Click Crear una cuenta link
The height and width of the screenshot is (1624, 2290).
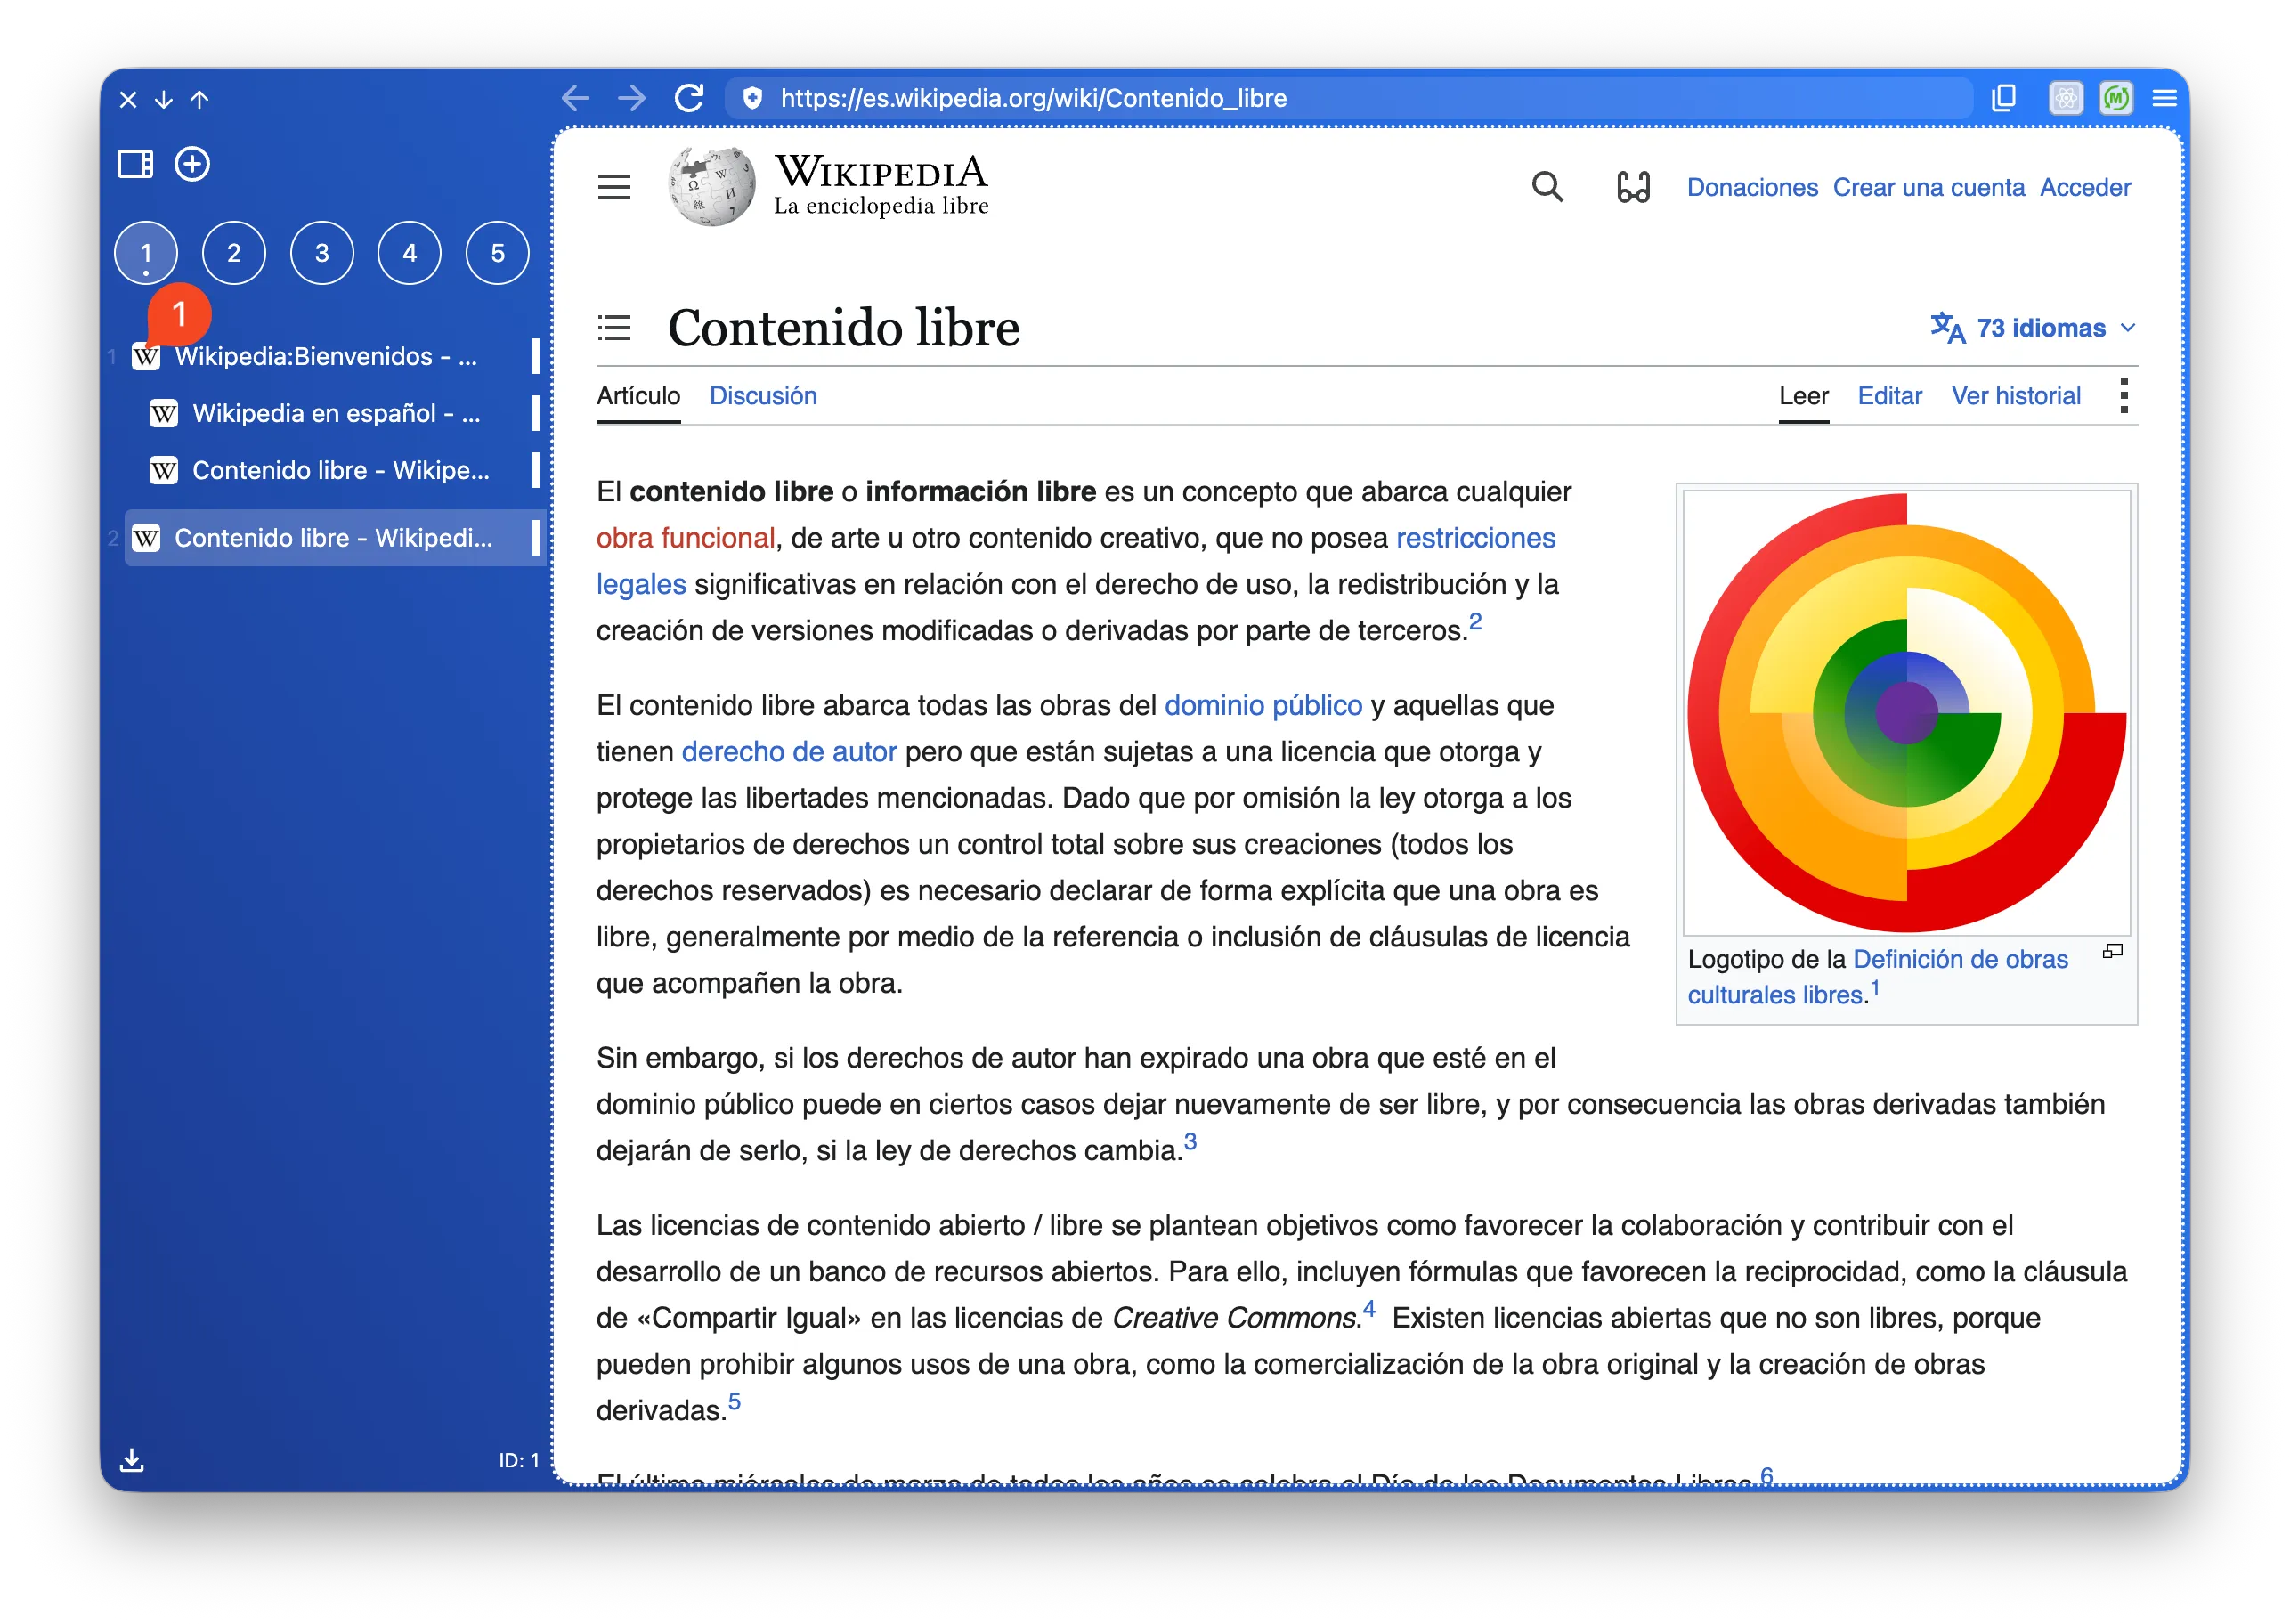click(x=1928, y=187)
